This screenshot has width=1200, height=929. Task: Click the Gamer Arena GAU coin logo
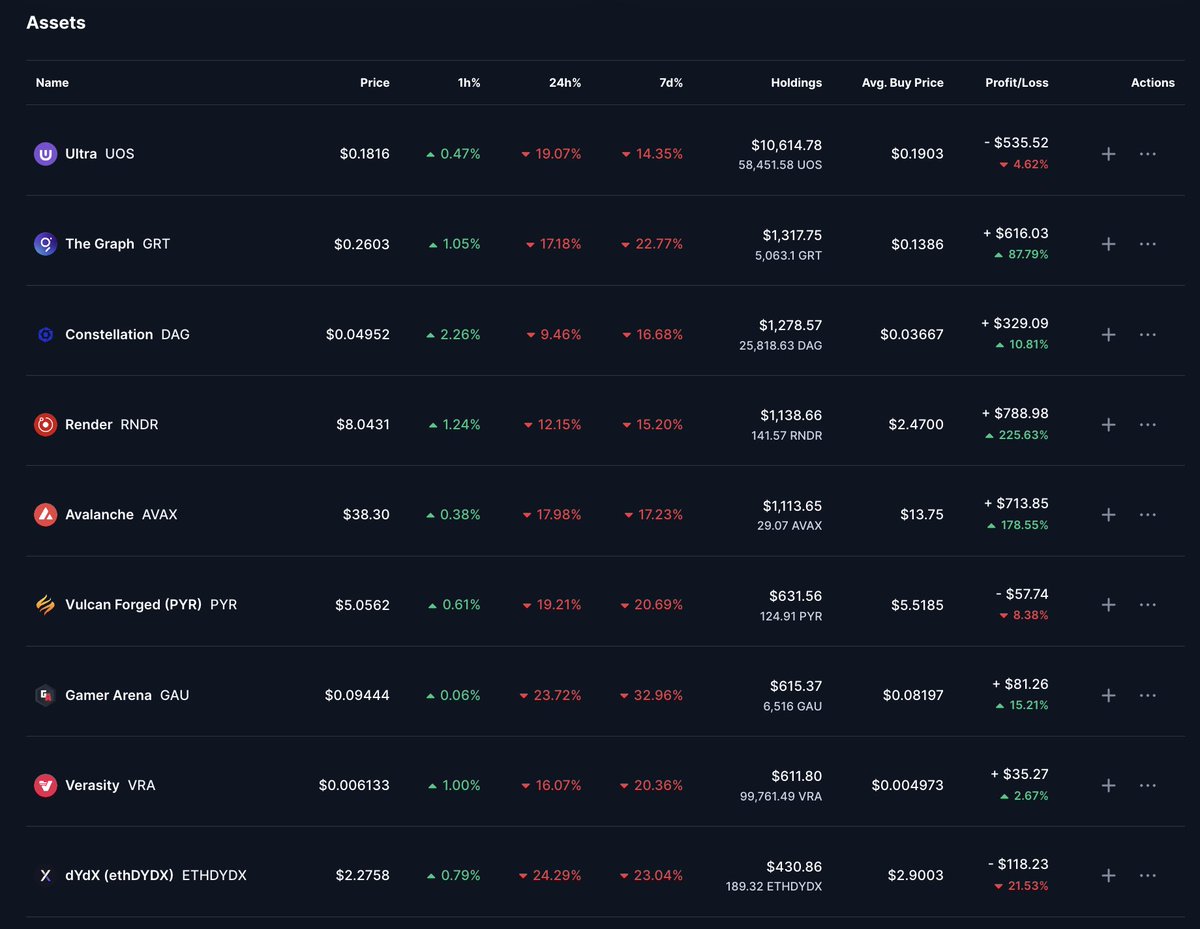45,695
